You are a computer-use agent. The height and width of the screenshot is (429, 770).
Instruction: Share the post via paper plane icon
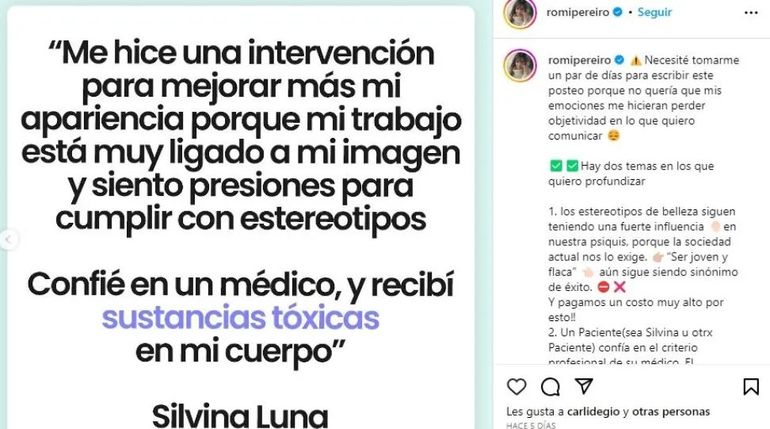point(584,386)
